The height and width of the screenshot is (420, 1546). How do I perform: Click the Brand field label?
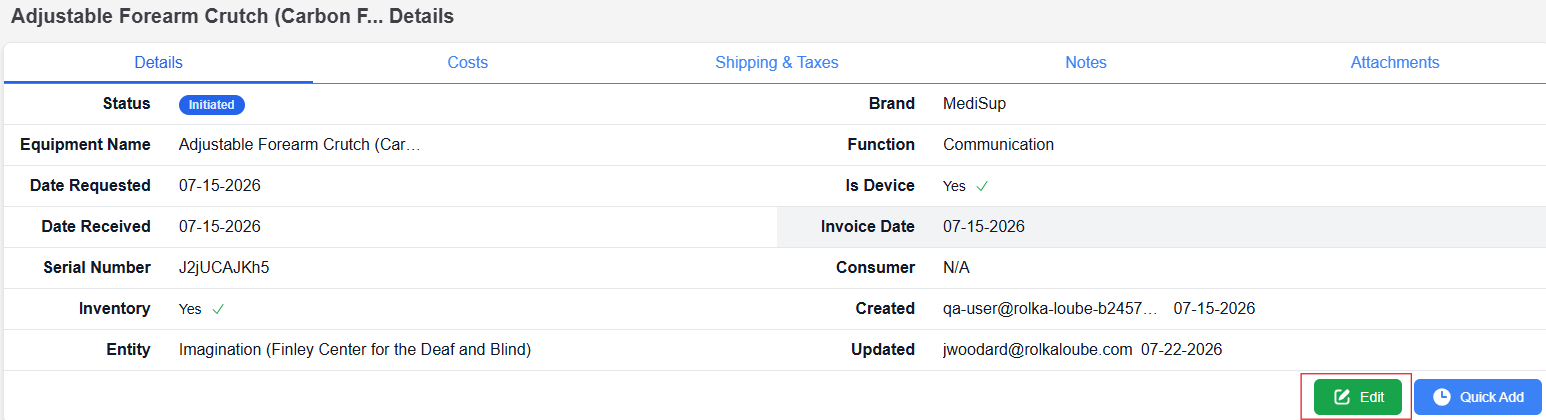tap(892, 104)
